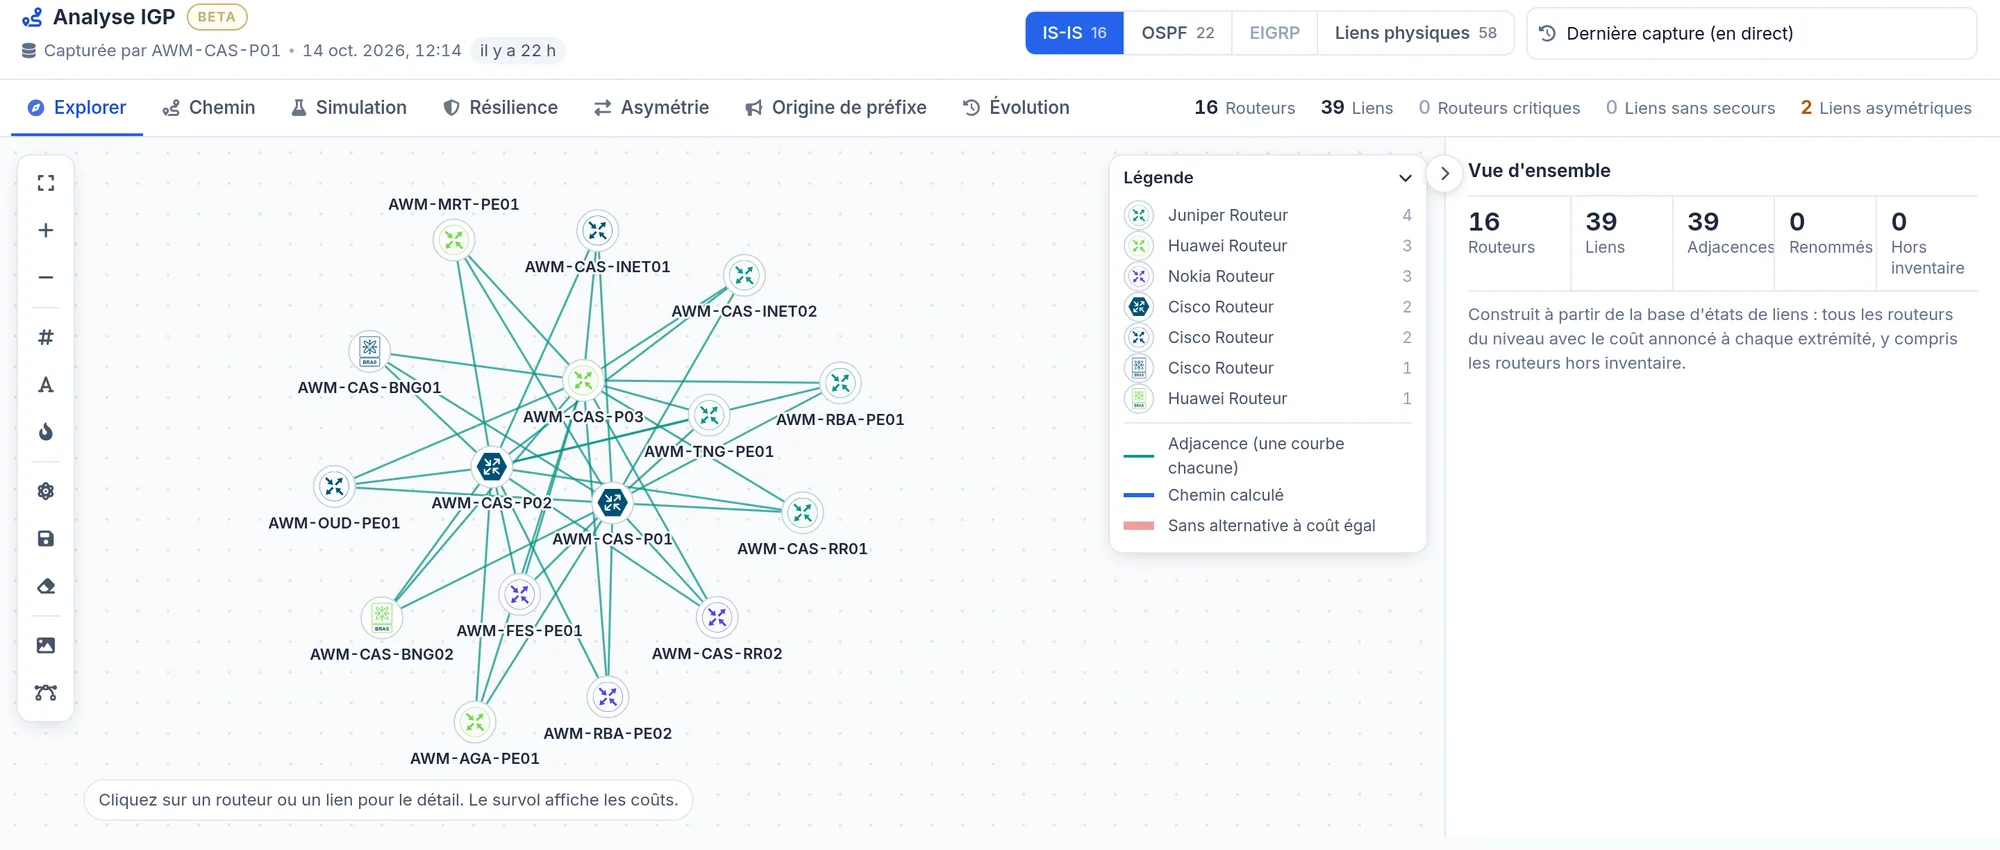The image size is (2000, 850).
Task: Open the Évolution tab
Action: click(1016, 107)
